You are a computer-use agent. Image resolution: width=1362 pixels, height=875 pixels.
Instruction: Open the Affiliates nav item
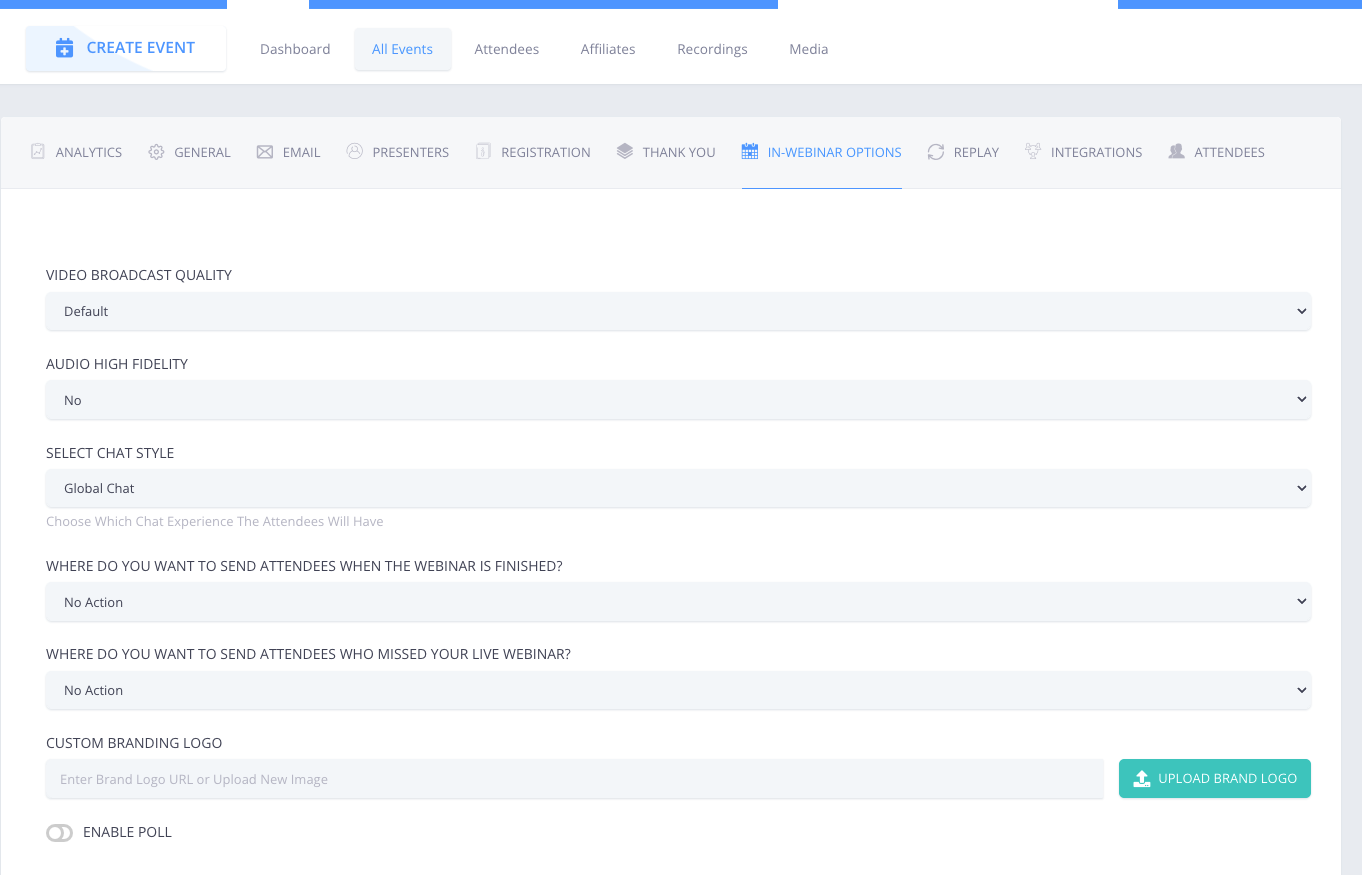coord(608,49)
